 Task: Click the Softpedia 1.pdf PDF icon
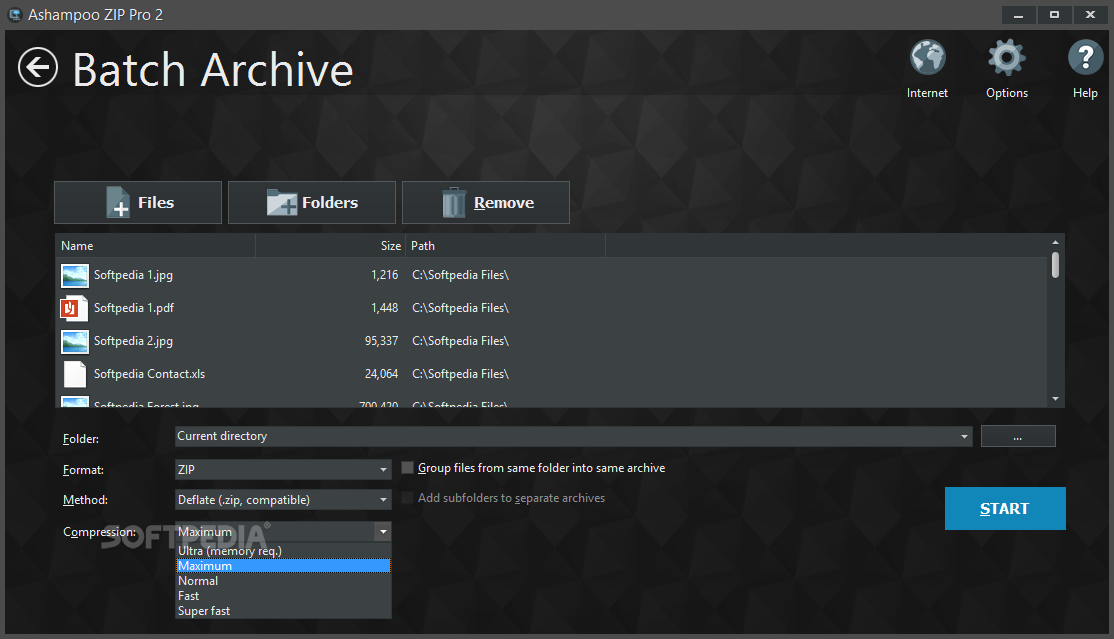pos(75,308)
